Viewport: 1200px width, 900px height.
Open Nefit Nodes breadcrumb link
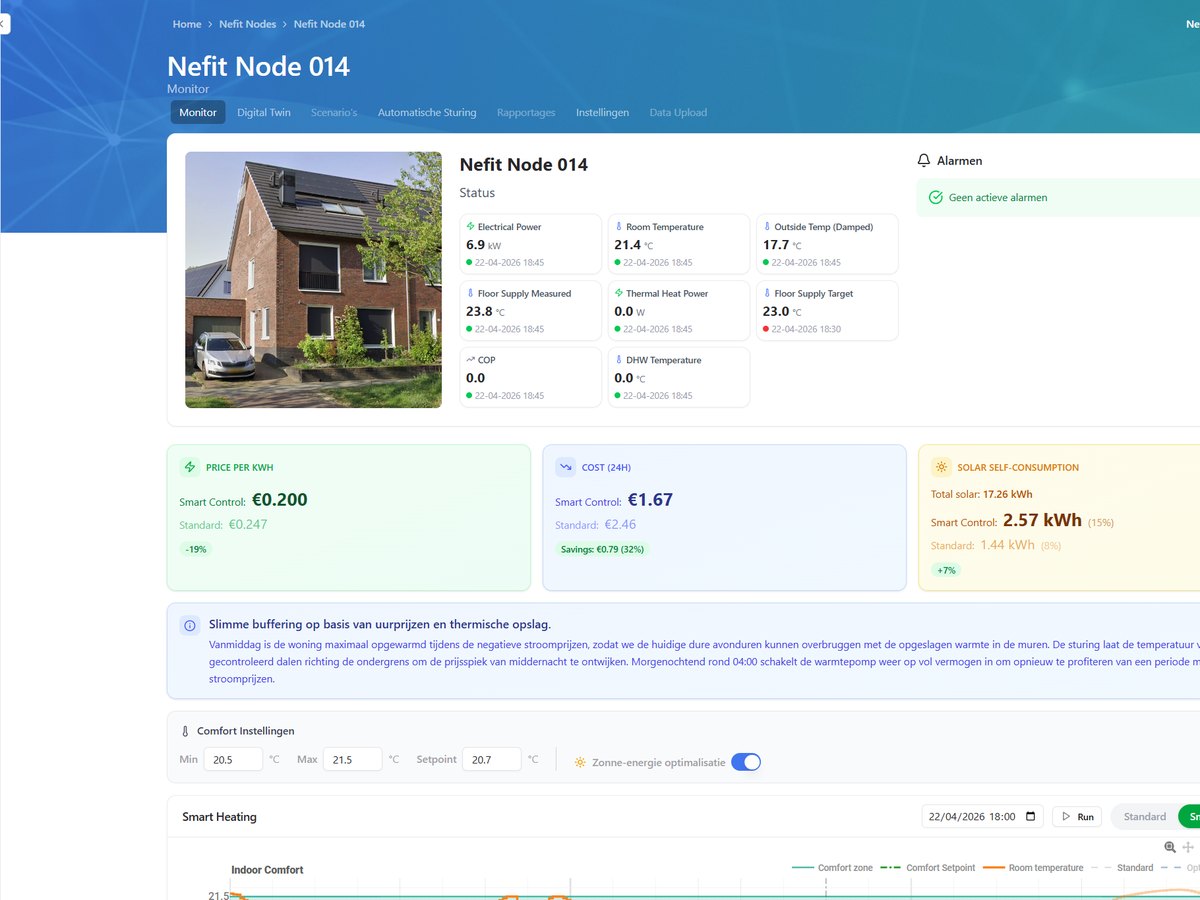(x=247, y=24)
